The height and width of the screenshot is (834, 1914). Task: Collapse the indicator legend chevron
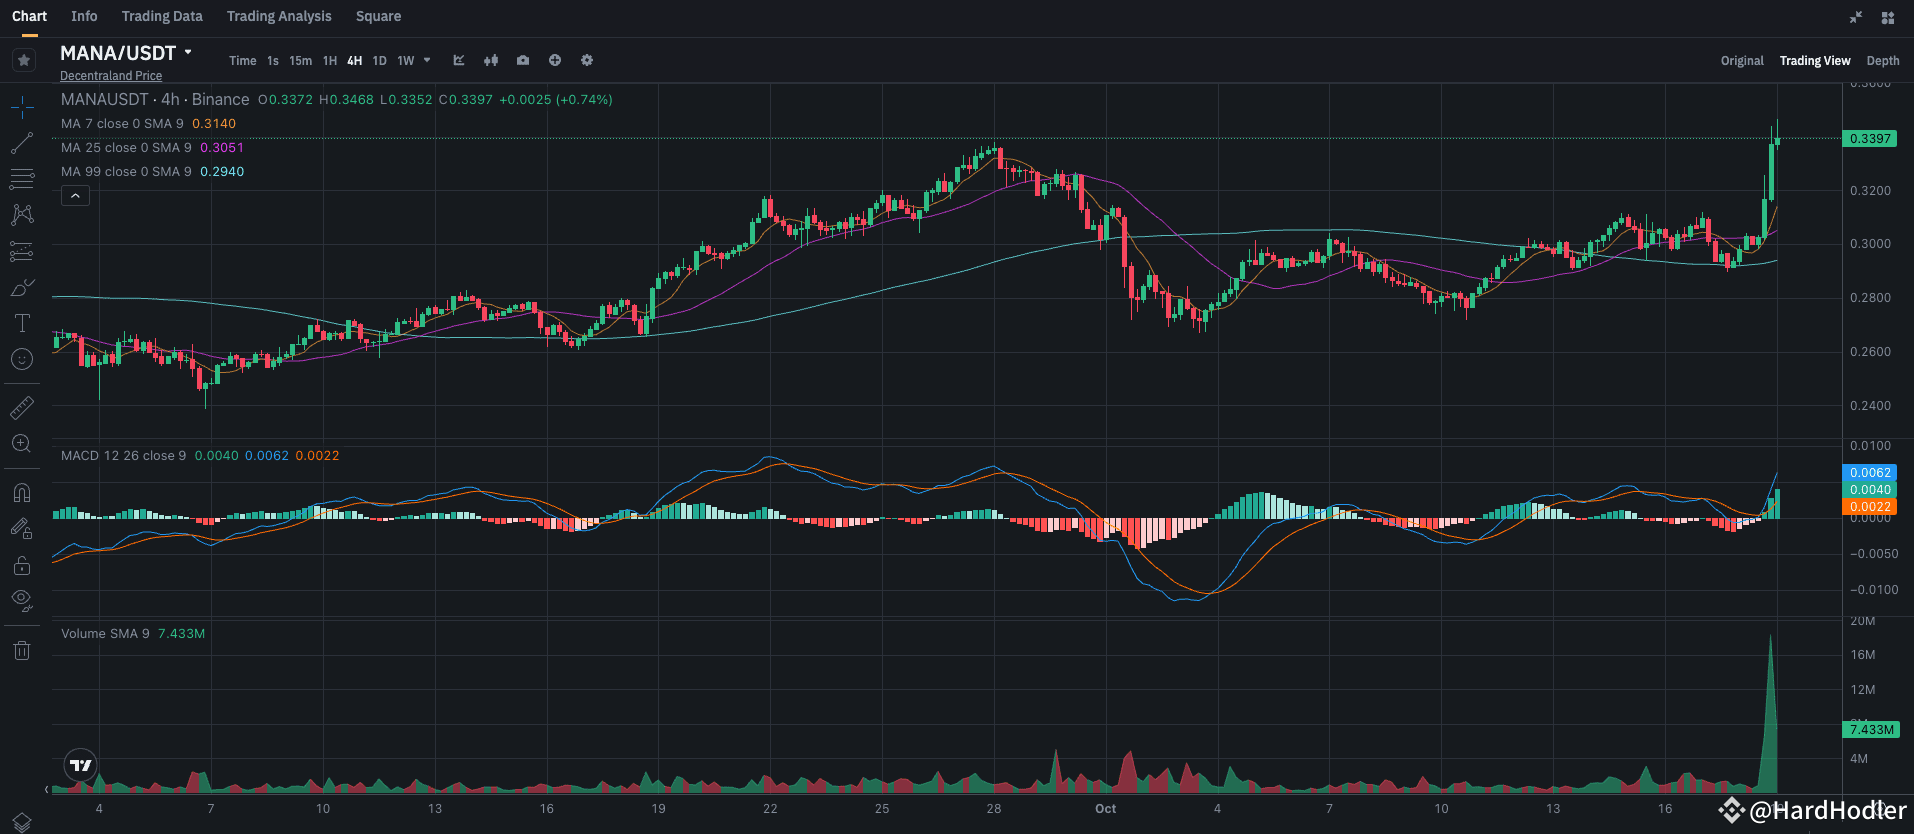point(75,196)
